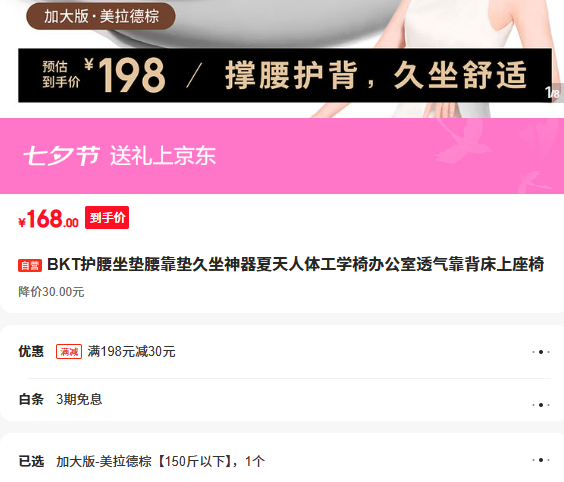Click the 优惠 row label
This screenshot has width=564, height=482.
[31, 351]
